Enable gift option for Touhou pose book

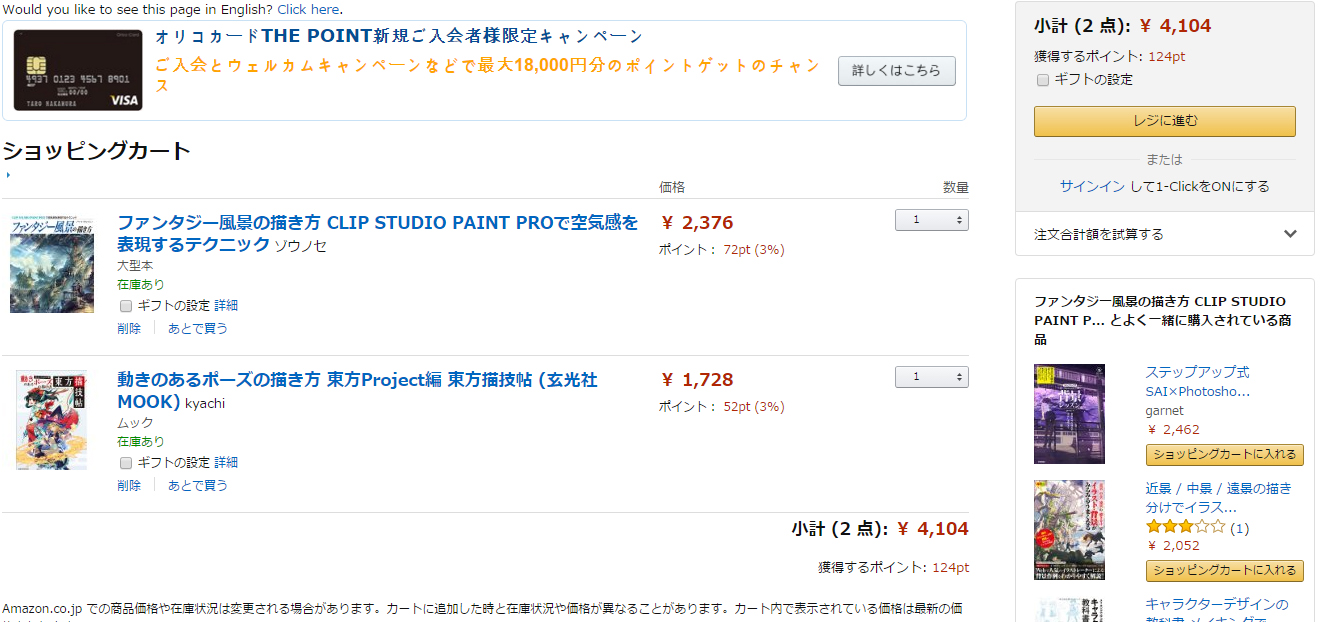click(x=126, y=463)
